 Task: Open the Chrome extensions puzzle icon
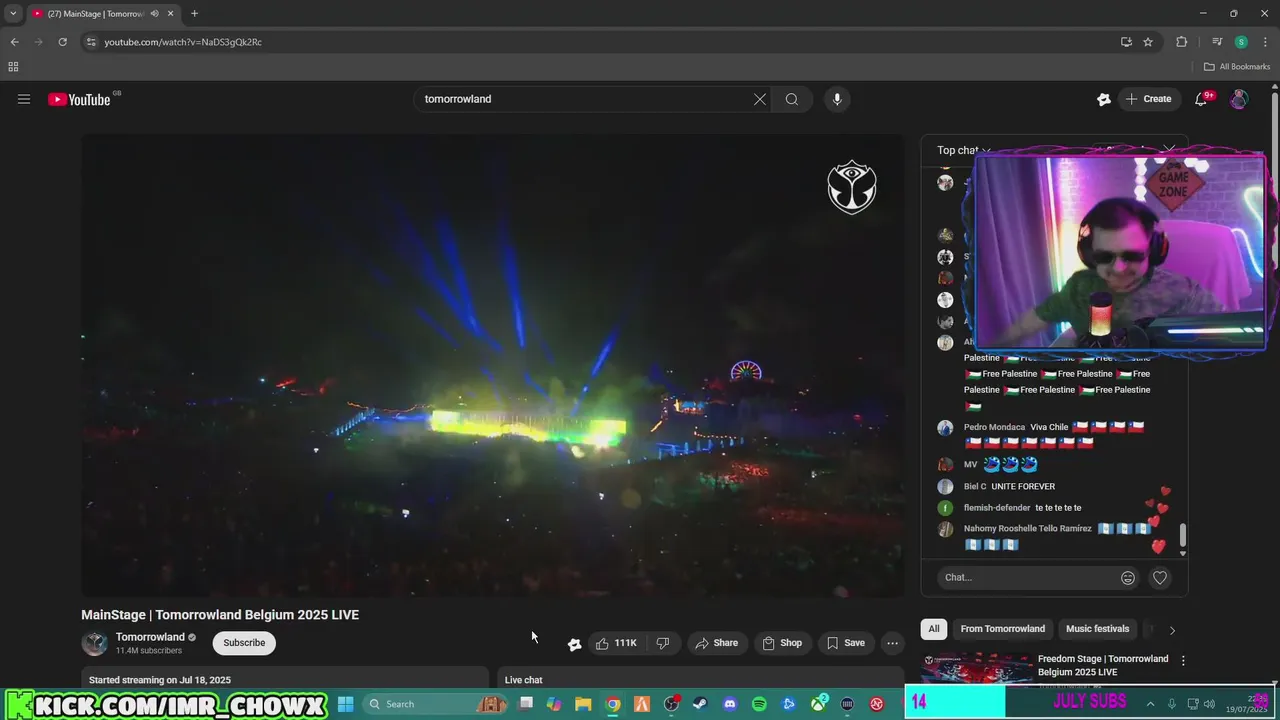point(1182,42)
